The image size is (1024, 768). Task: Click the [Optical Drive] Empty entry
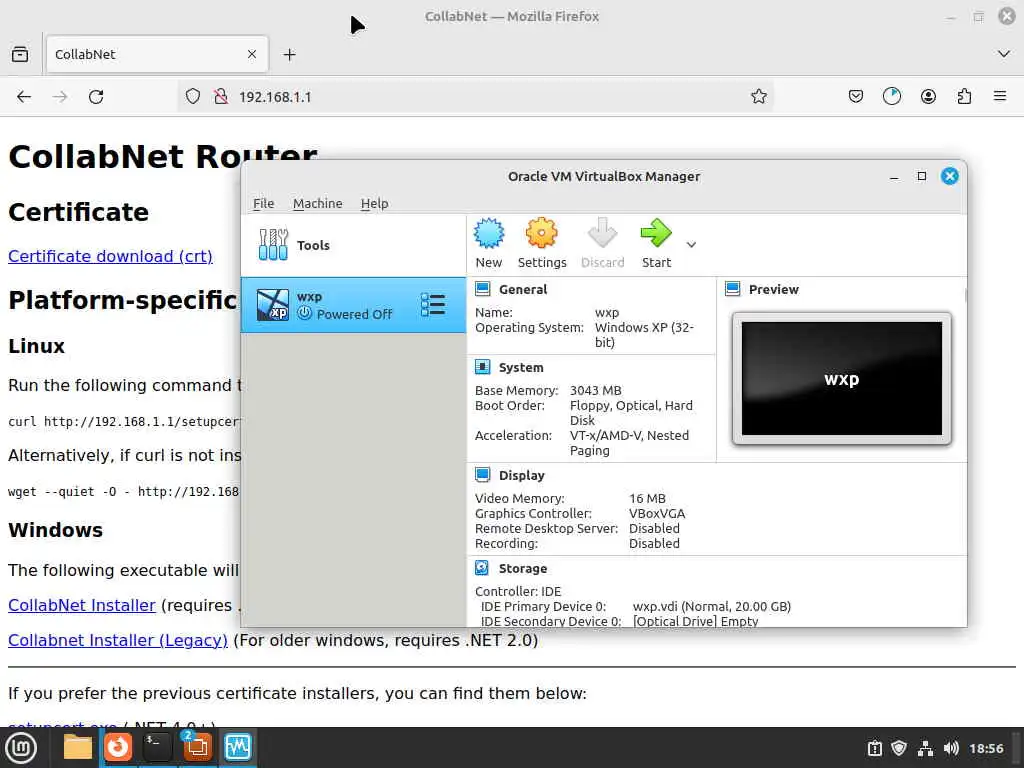point(695,621)
